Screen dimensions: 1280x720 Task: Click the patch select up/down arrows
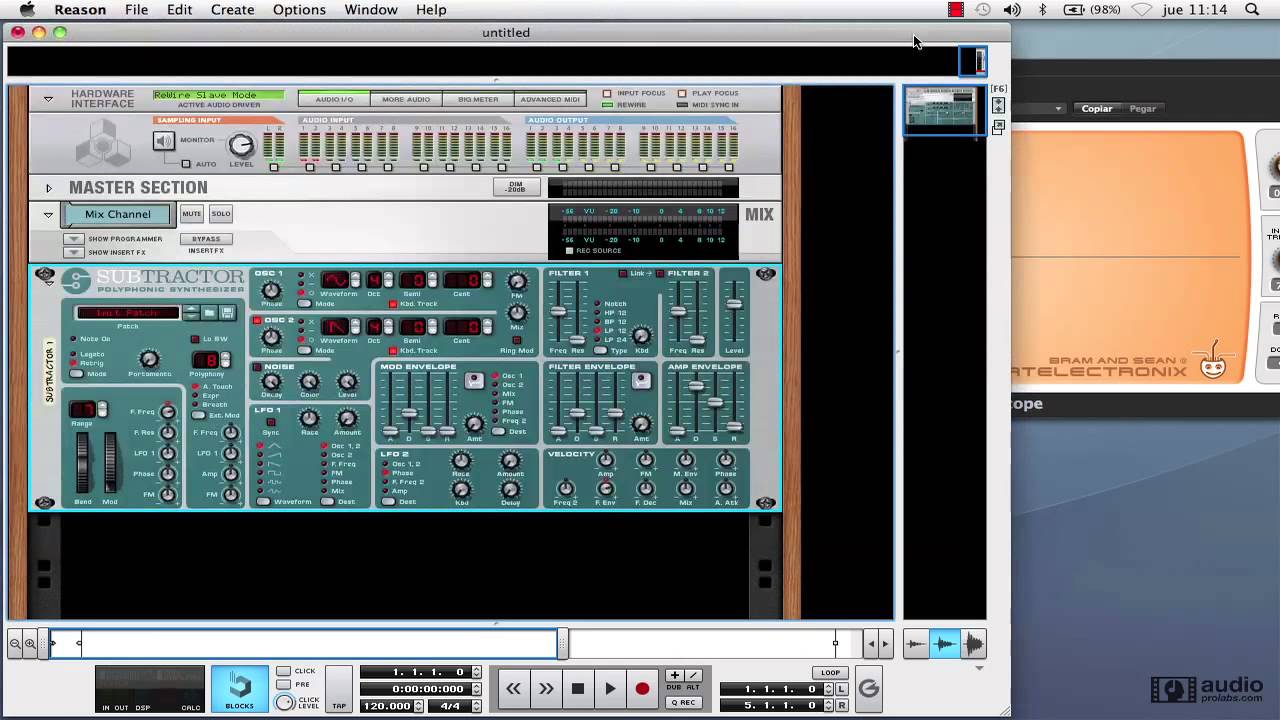191,313
